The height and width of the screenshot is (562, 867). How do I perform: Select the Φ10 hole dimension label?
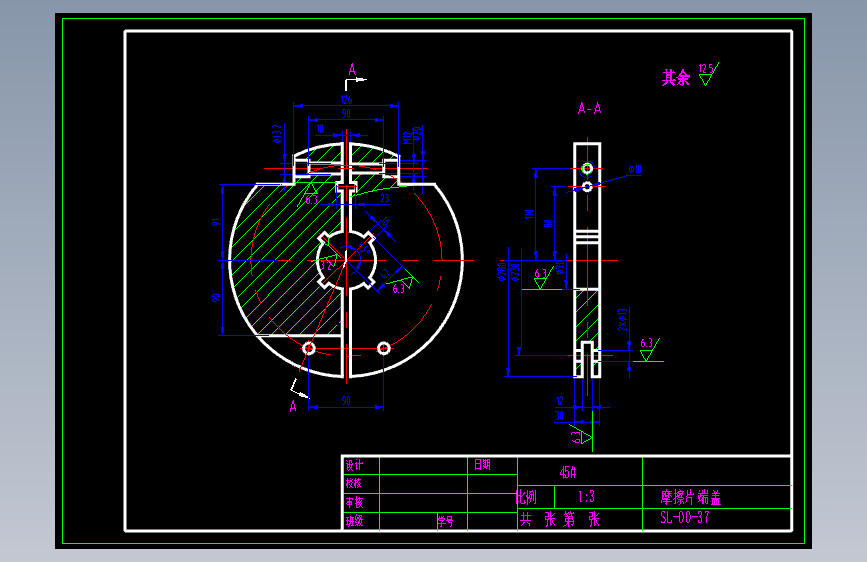coord(635,169)
